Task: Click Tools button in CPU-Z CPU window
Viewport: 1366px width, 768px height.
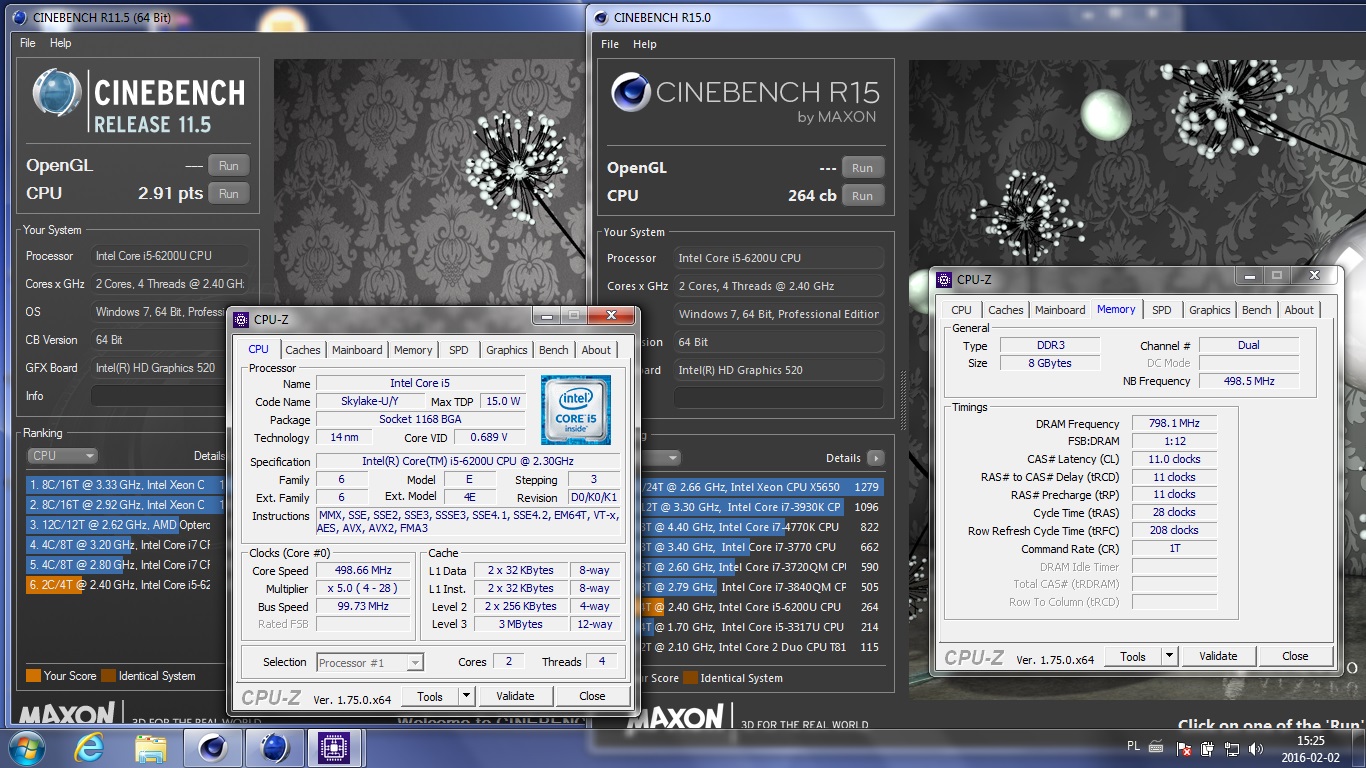Action: pos(430,696)
